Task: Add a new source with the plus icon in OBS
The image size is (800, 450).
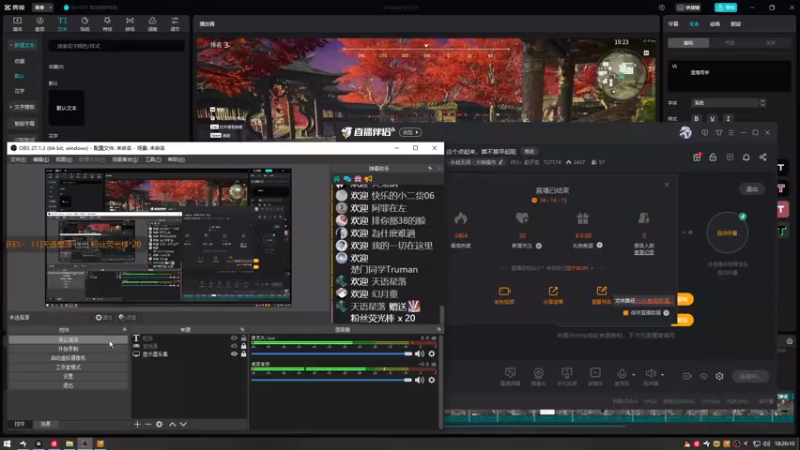Action: pyautogui.click(x=137, y=424)
